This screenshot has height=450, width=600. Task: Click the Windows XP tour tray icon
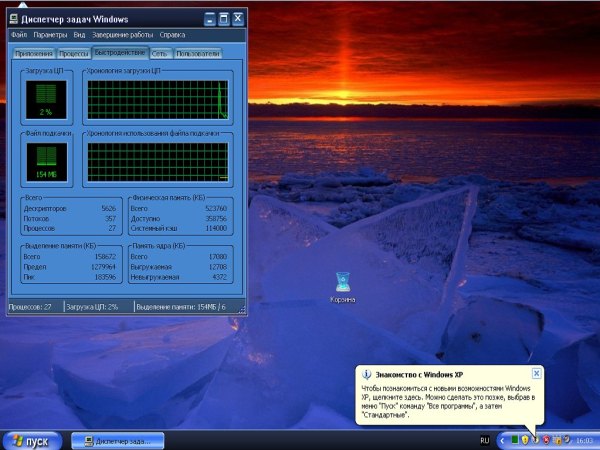(x=536, y=439)
